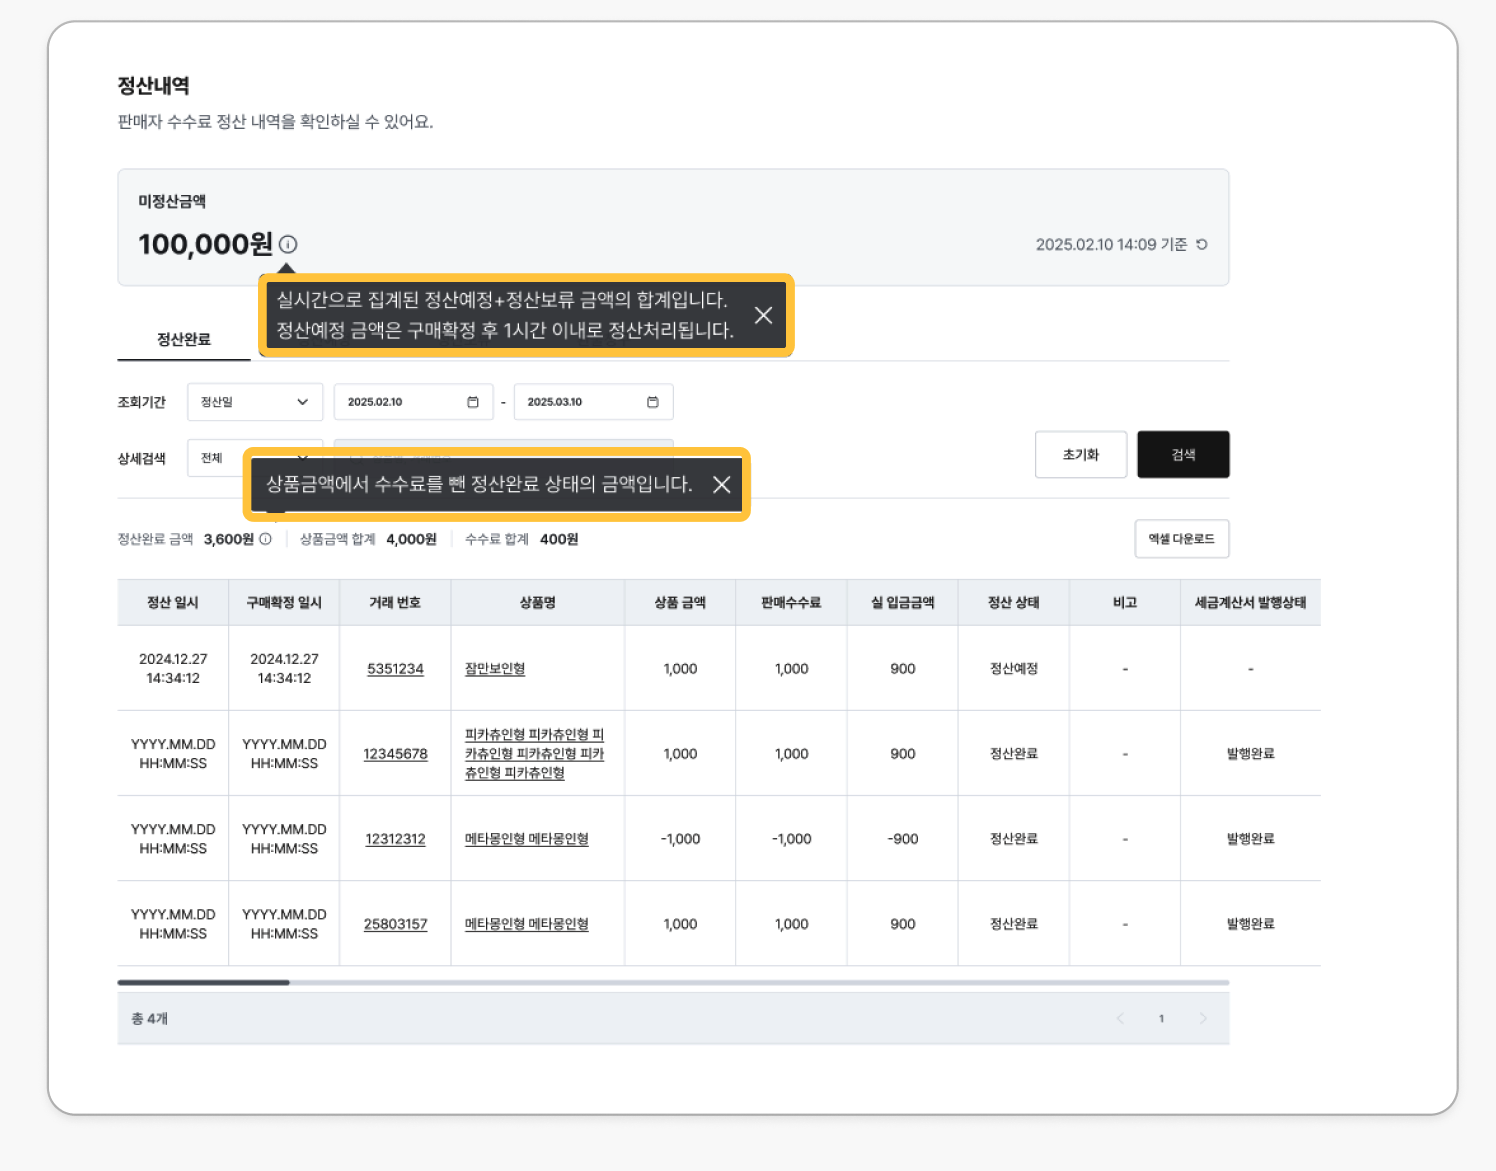The width and height of the screenshot is (1496, 1171).
Task: Open 메타몽인형 link in row 12312312
Action: pyautogui.click(x=527, y=839)
